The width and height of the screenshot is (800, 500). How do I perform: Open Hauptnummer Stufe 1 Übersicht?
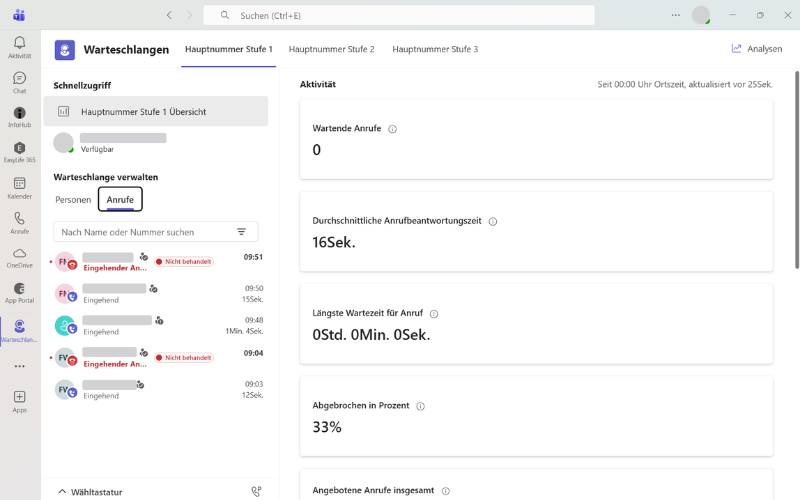(x=156, y=111)
